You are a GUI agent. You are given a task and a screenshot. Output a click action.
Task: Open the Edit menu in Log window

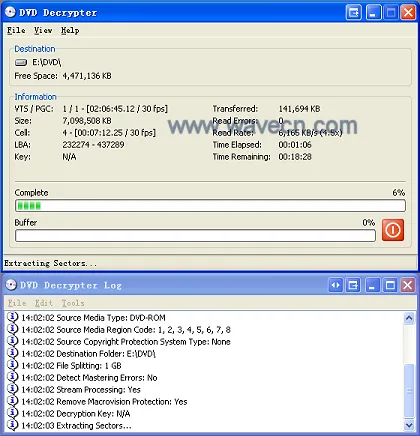coord(44,303)
